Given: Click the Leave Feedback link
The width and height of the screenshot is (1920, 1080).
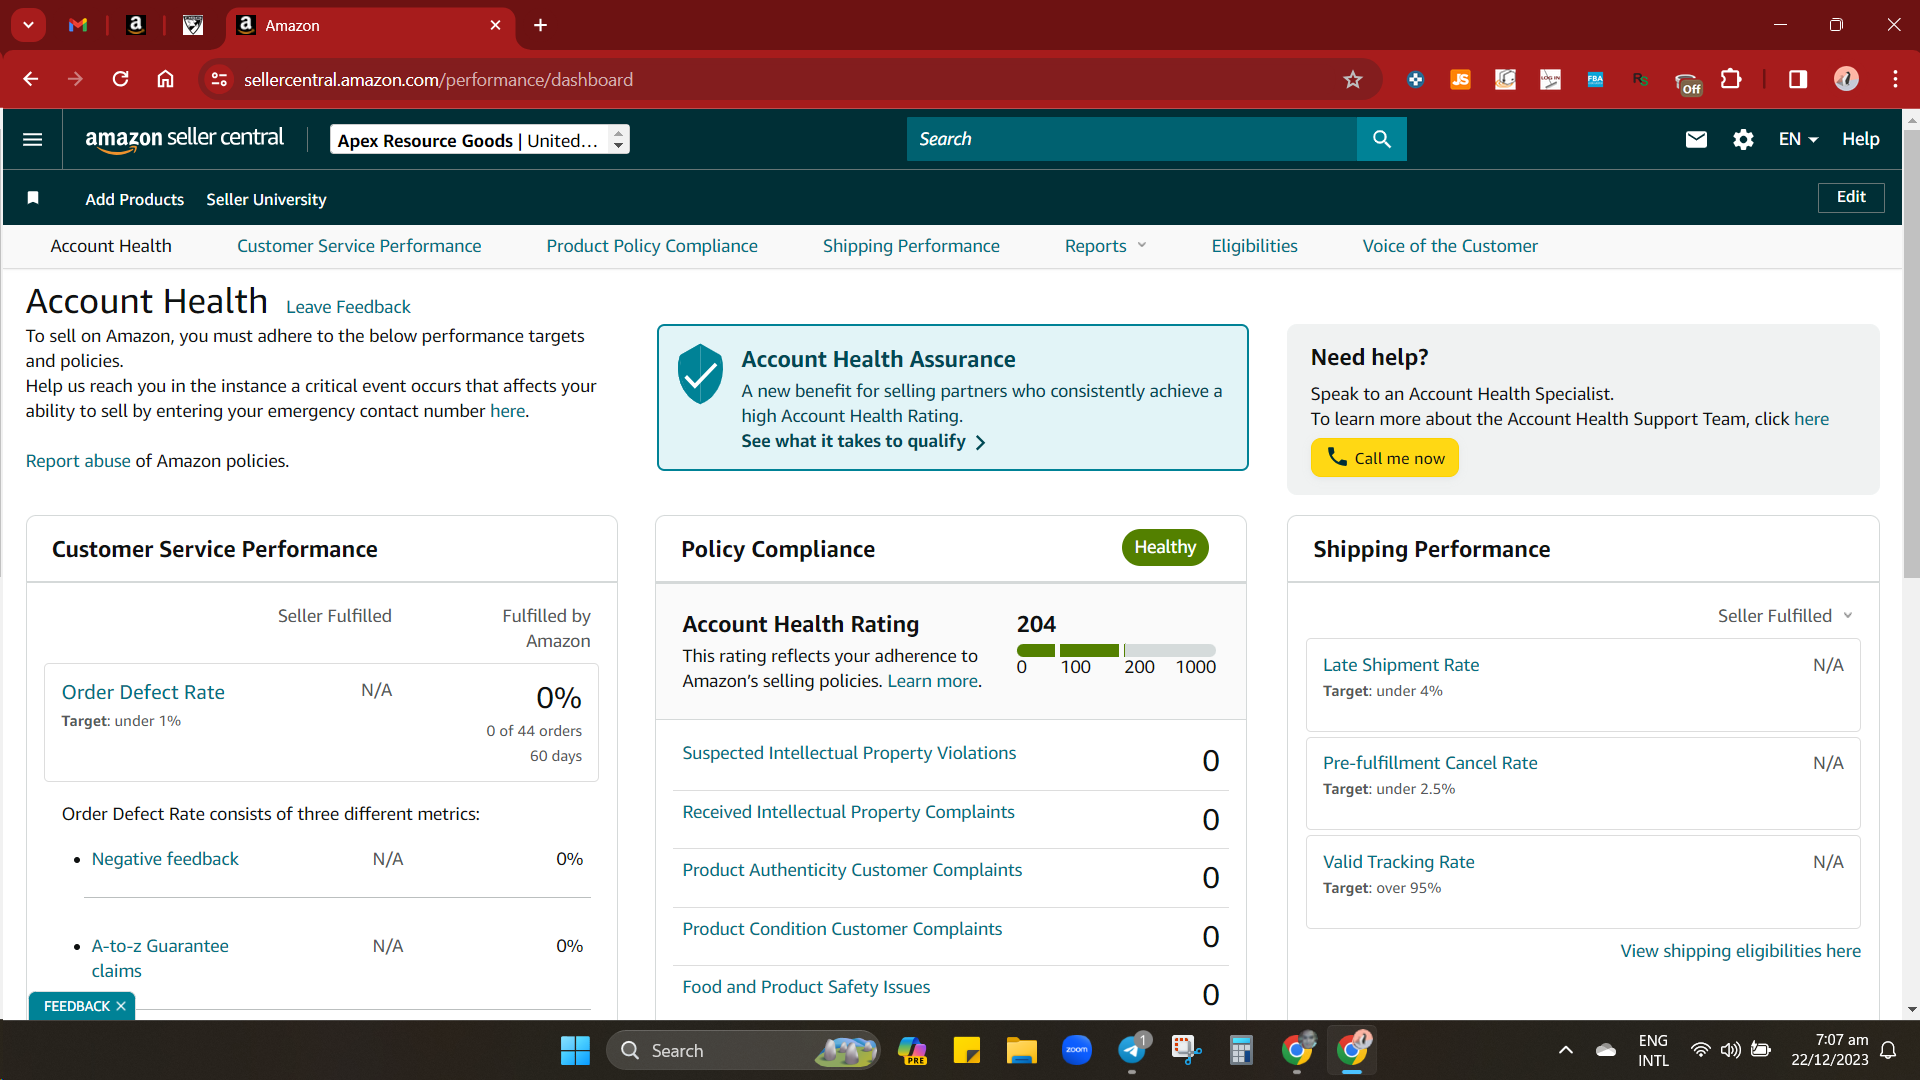Looking at the screenshot, I should [x=348, y=307].
